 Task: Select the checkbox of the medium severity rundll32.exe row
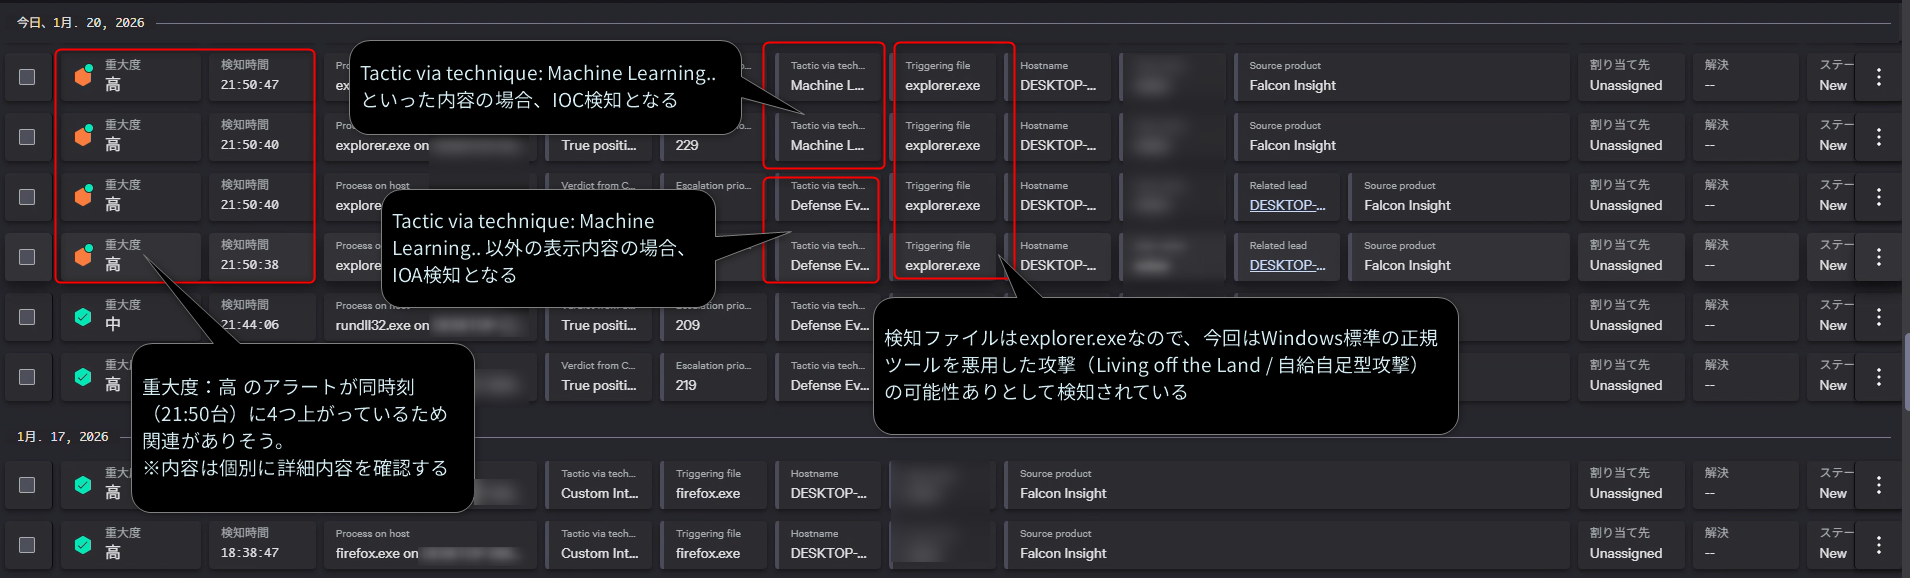click(x=27, y=316)
